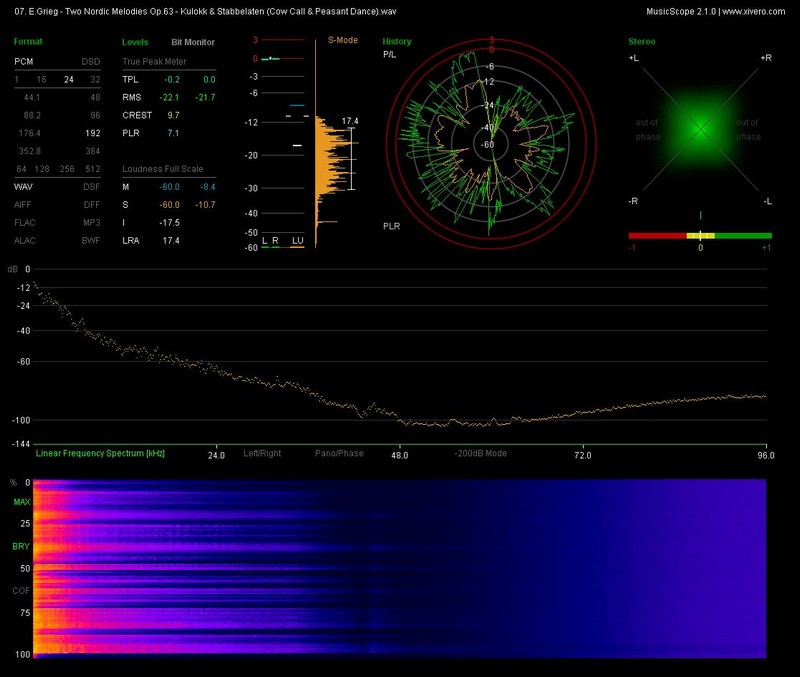
Task: Click the 72.0 kHz frequency axis label
Action: pyautogui.click(x=583, y=455)
